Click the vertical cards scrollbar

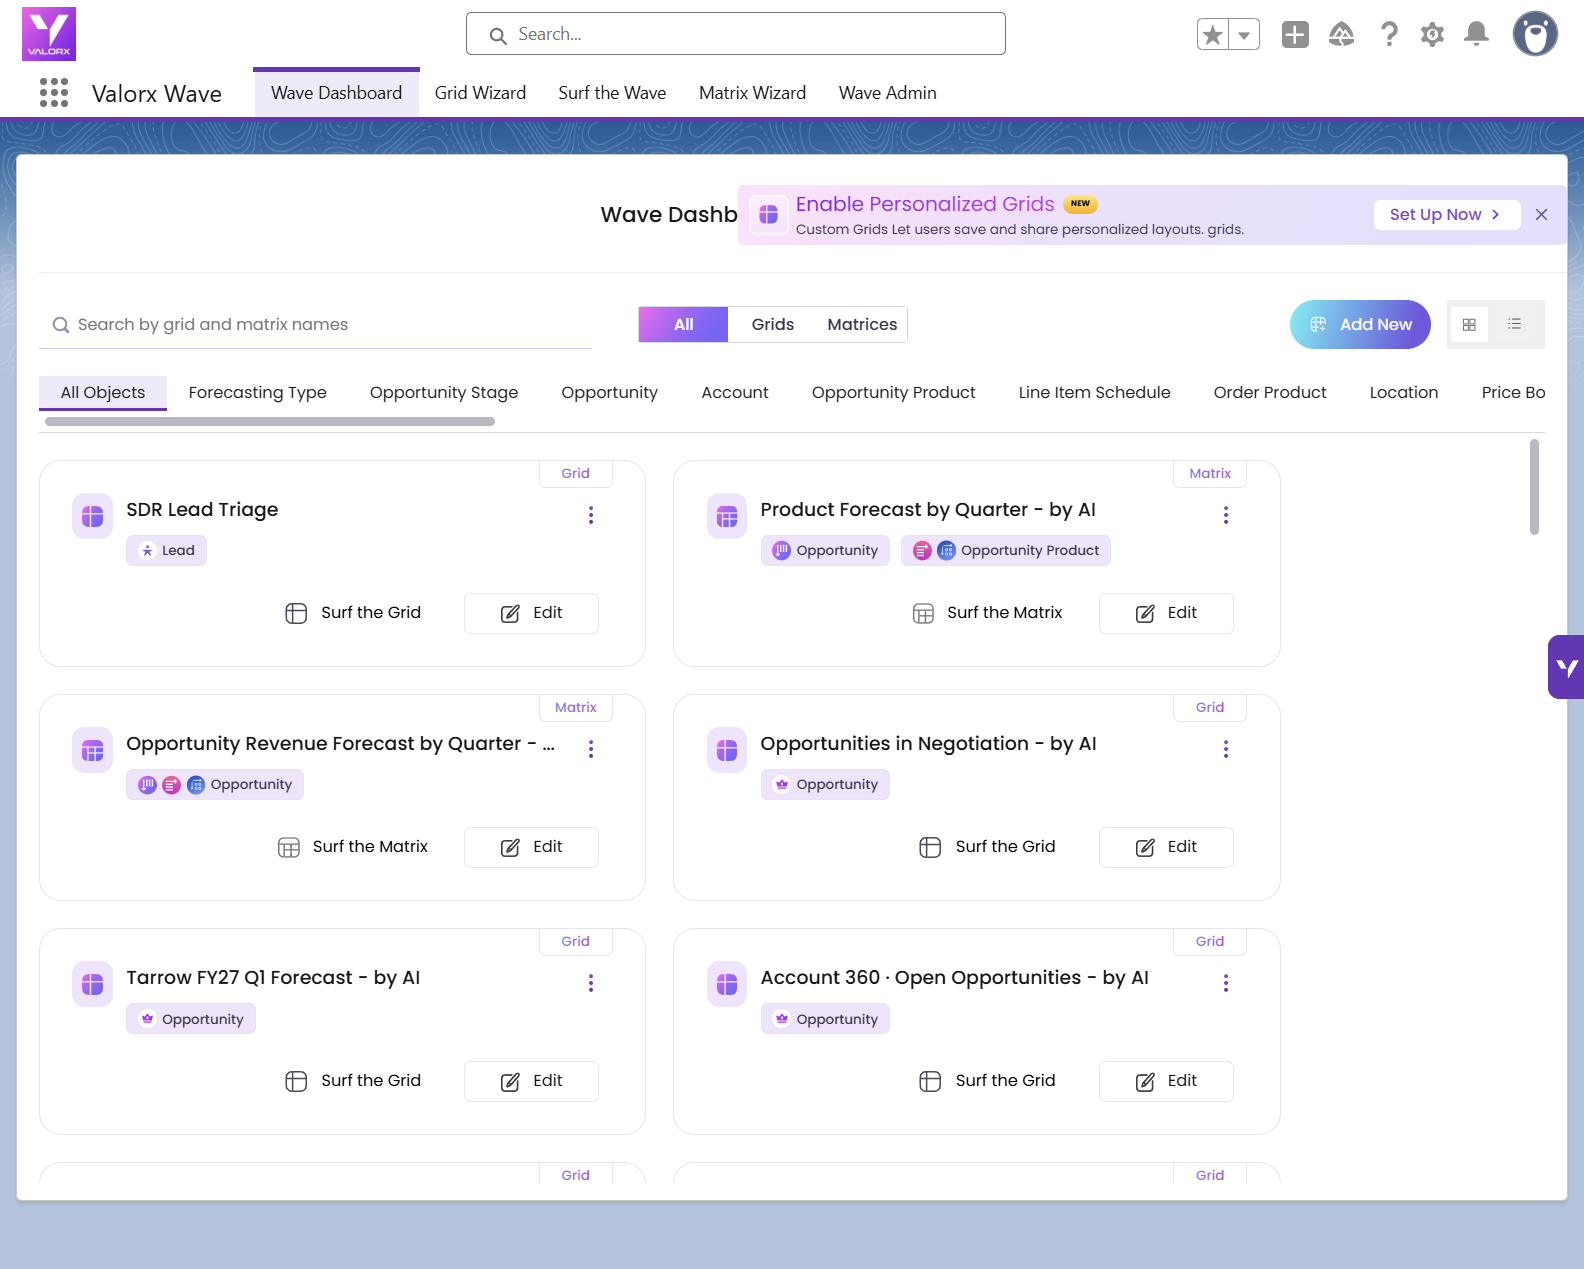coord(1534,487)
